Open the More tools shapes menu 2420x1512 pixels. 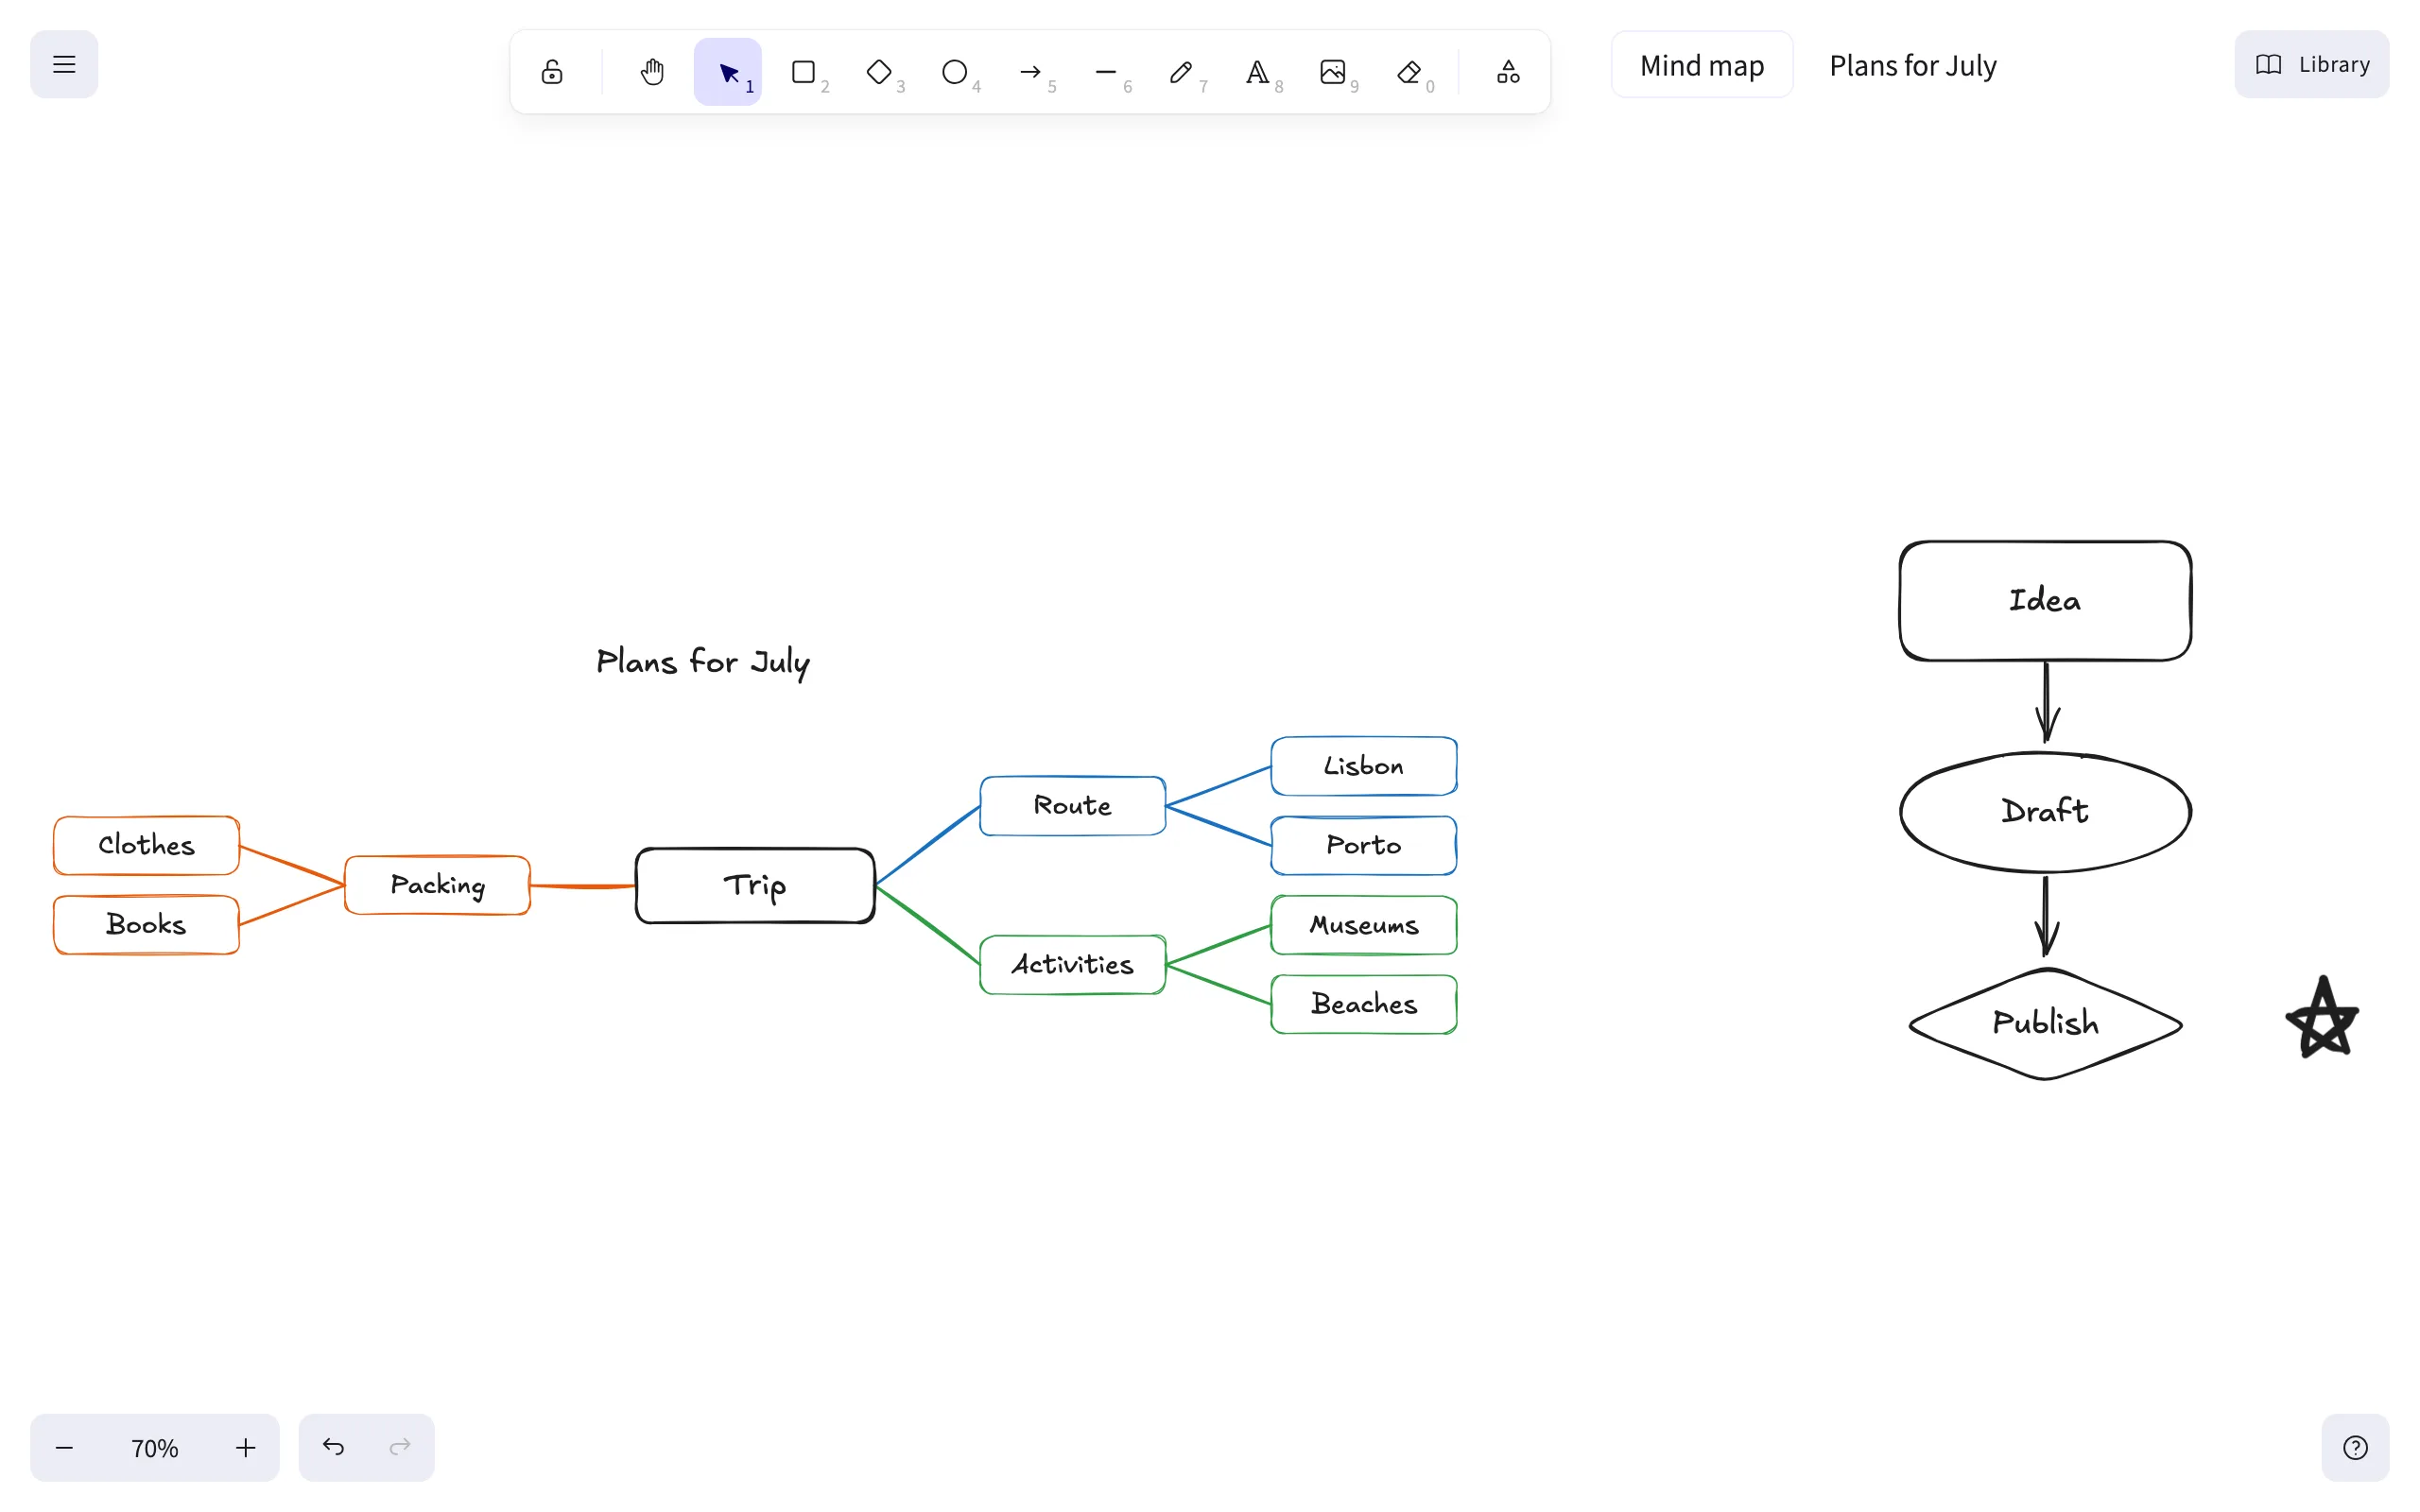click(x=1509, y=72)
